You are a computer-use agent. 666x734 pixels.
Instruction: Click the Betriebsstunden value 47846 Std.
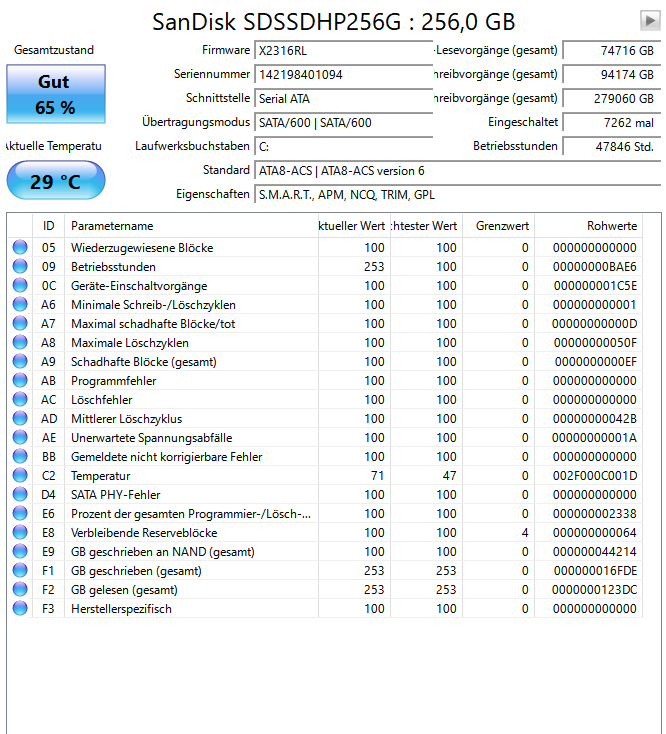611,147
